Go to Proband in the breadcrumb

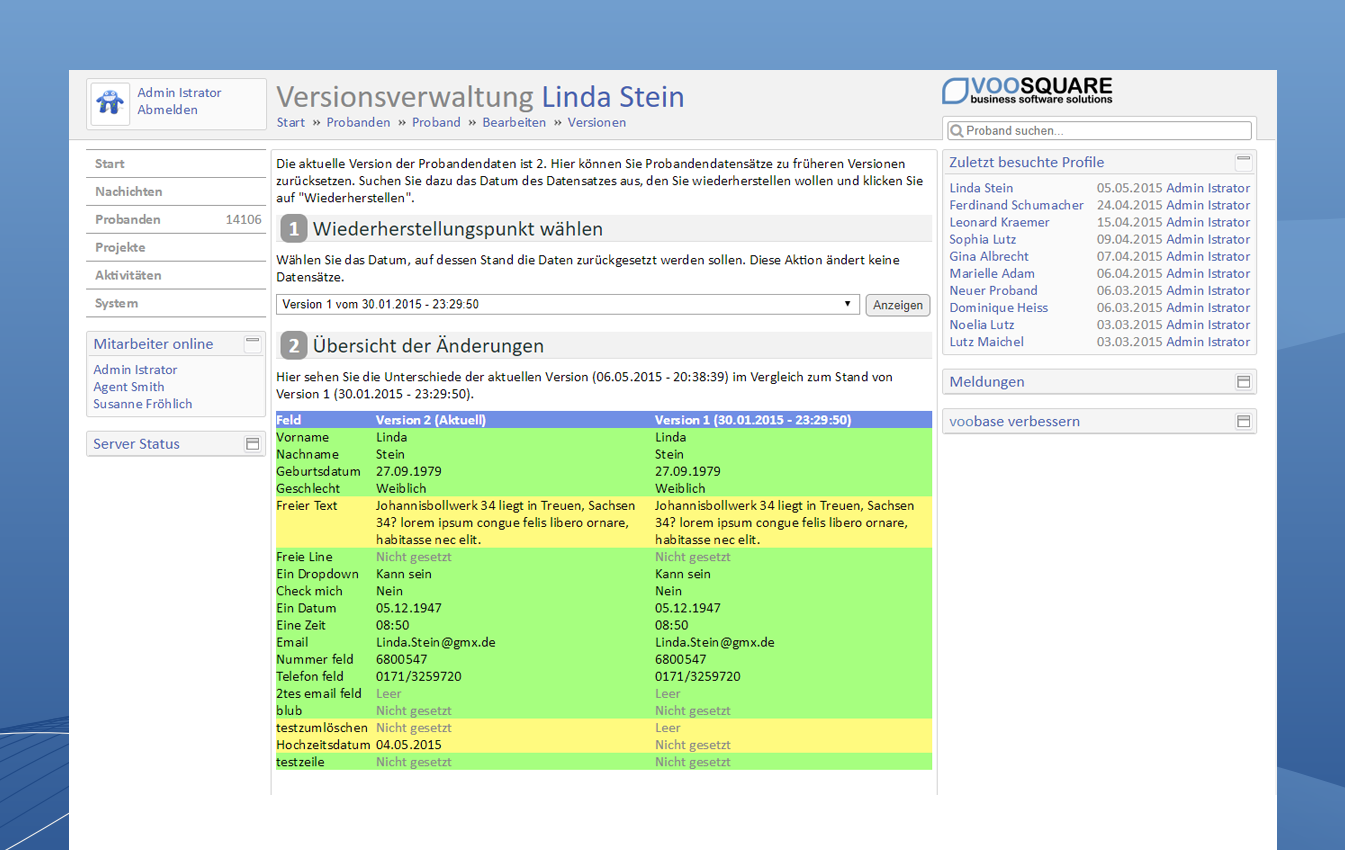click(x=436, y=123)
